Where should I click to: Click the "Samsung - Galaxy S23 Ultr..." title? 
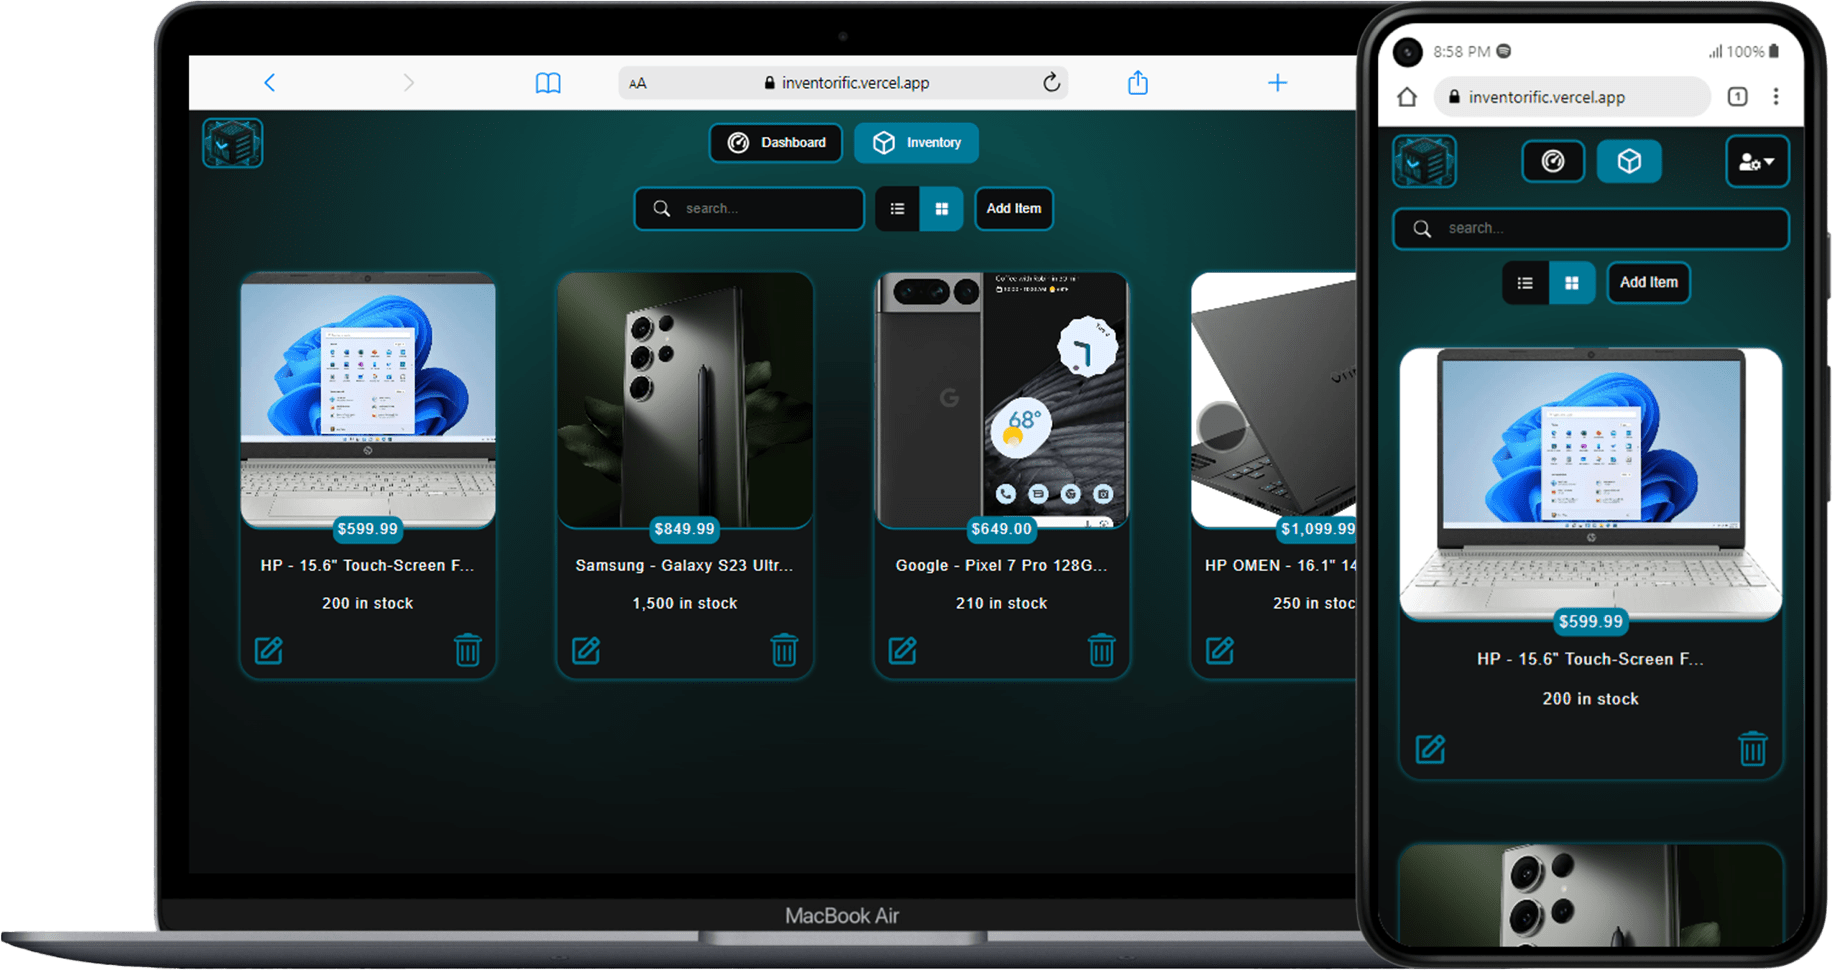coord(685,566)
